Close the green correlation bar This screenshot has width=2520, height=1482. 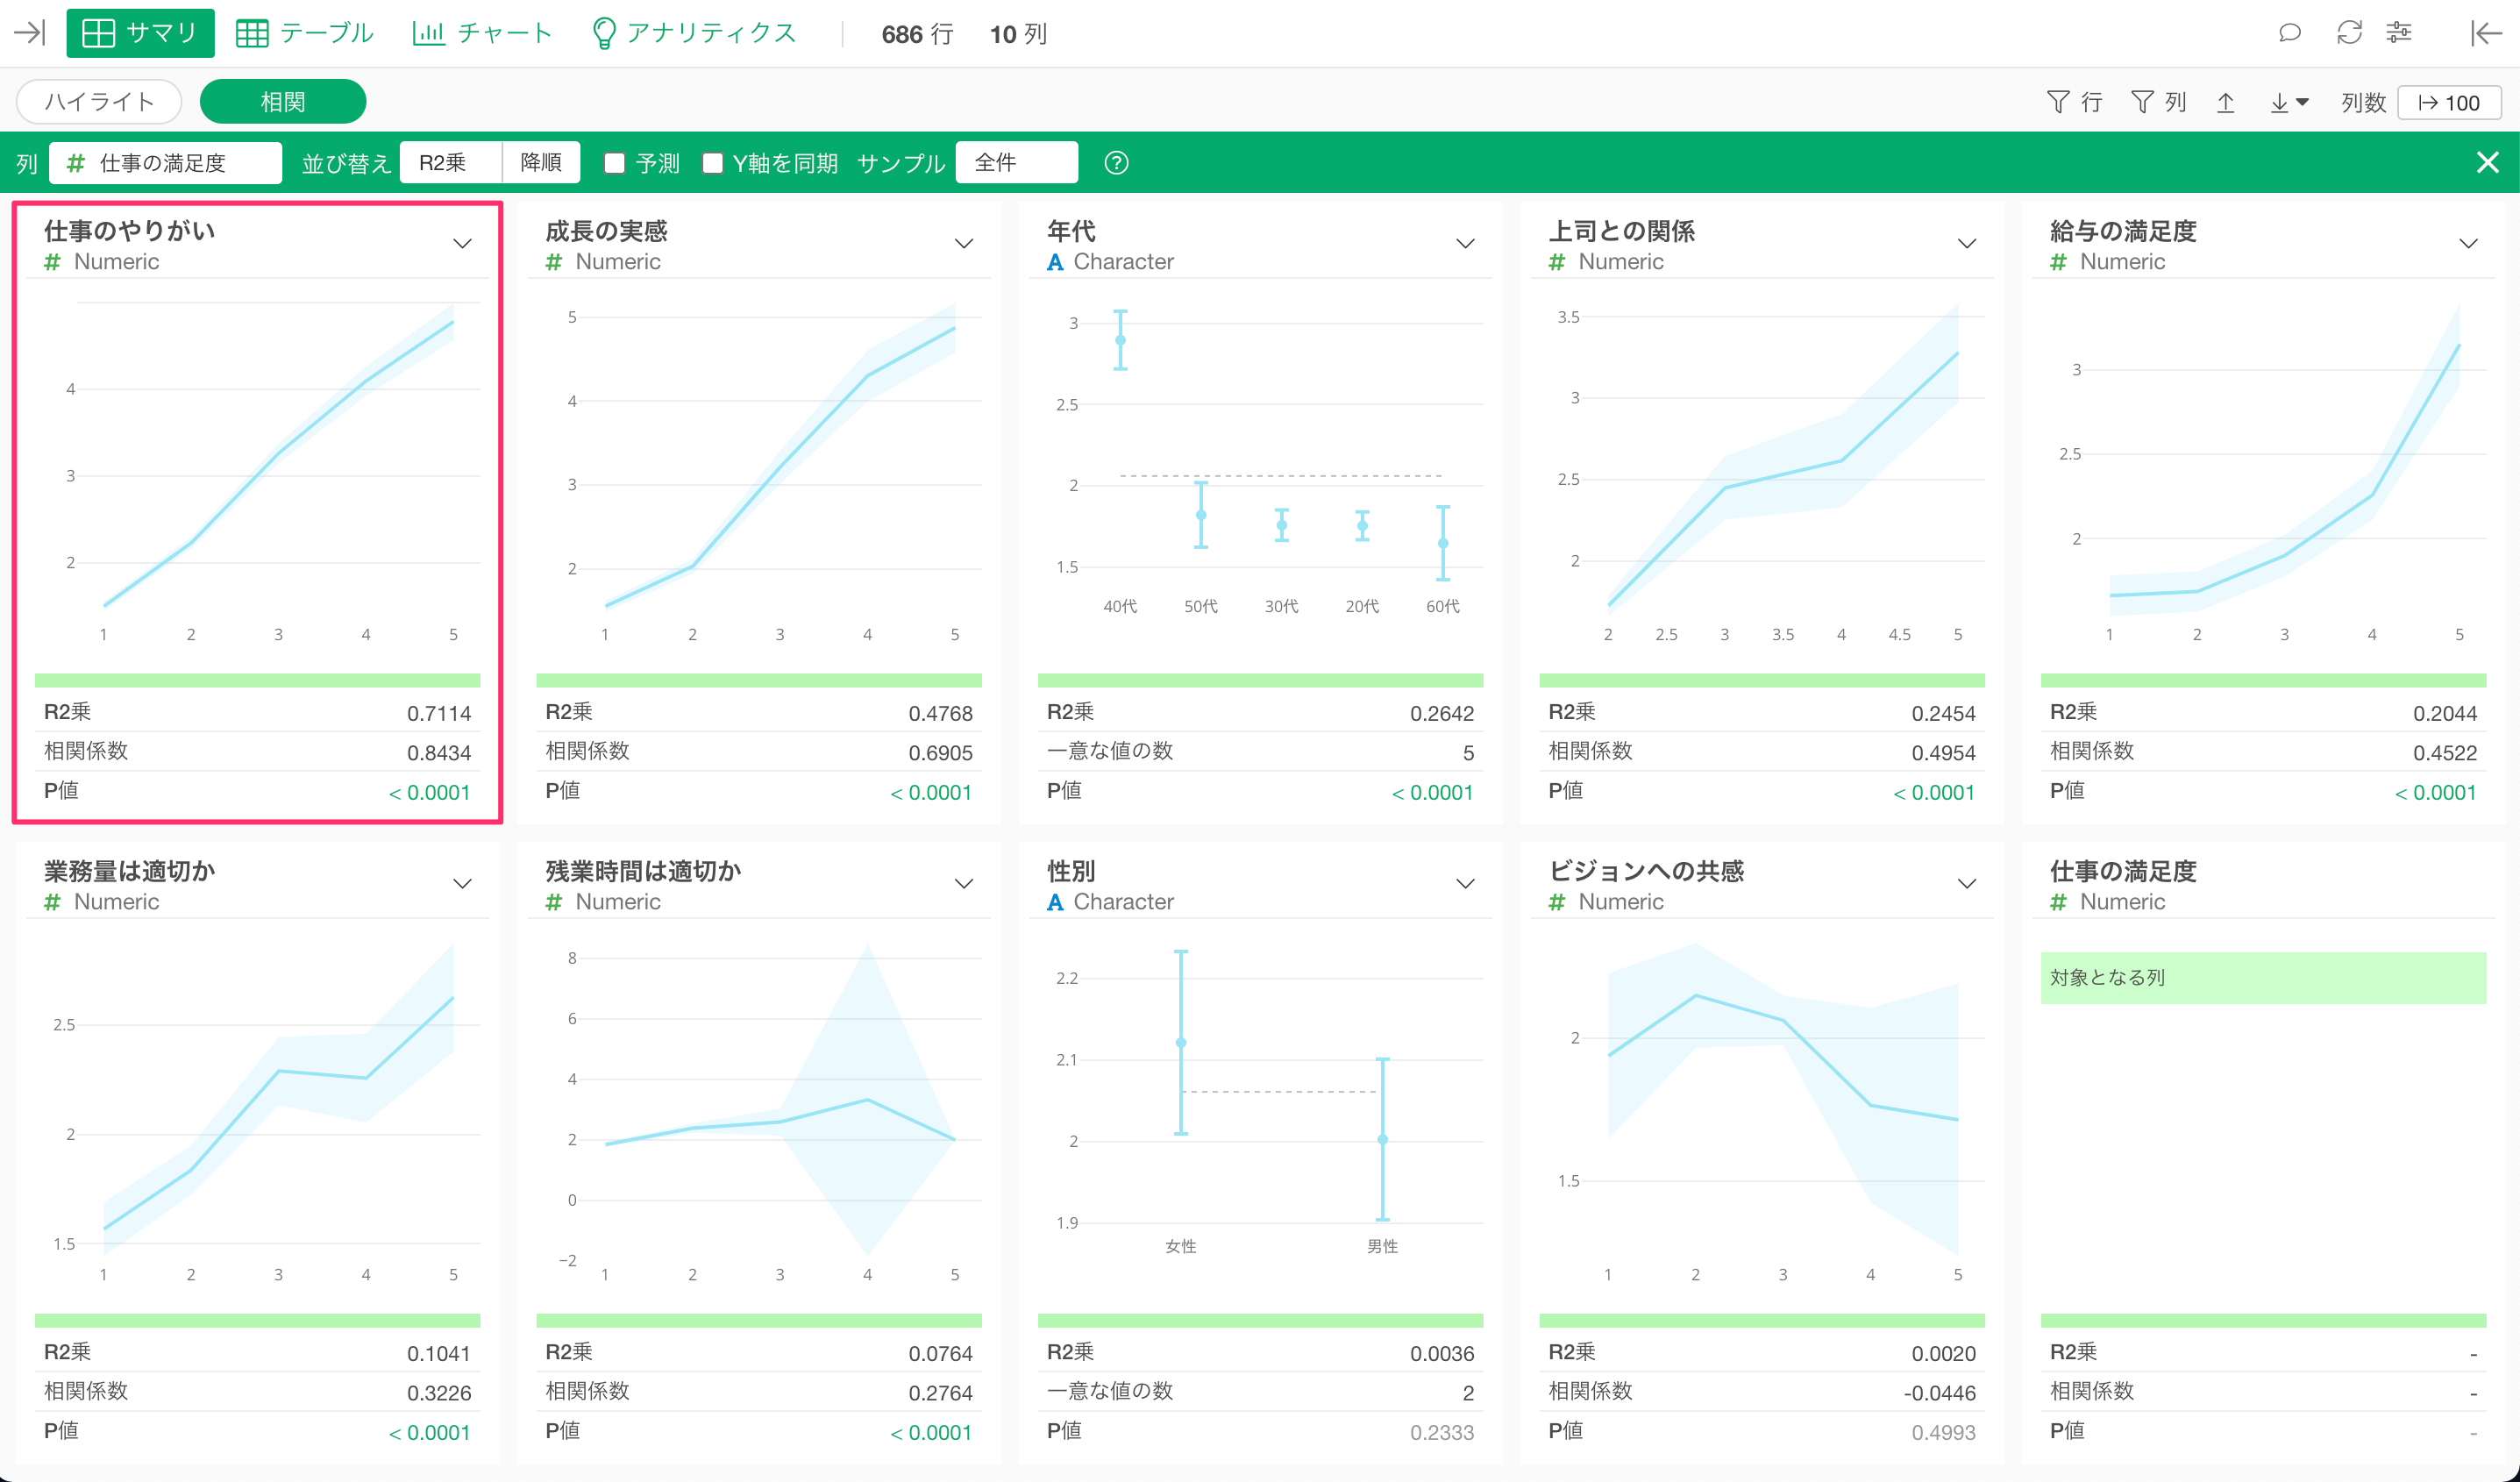2488,162
